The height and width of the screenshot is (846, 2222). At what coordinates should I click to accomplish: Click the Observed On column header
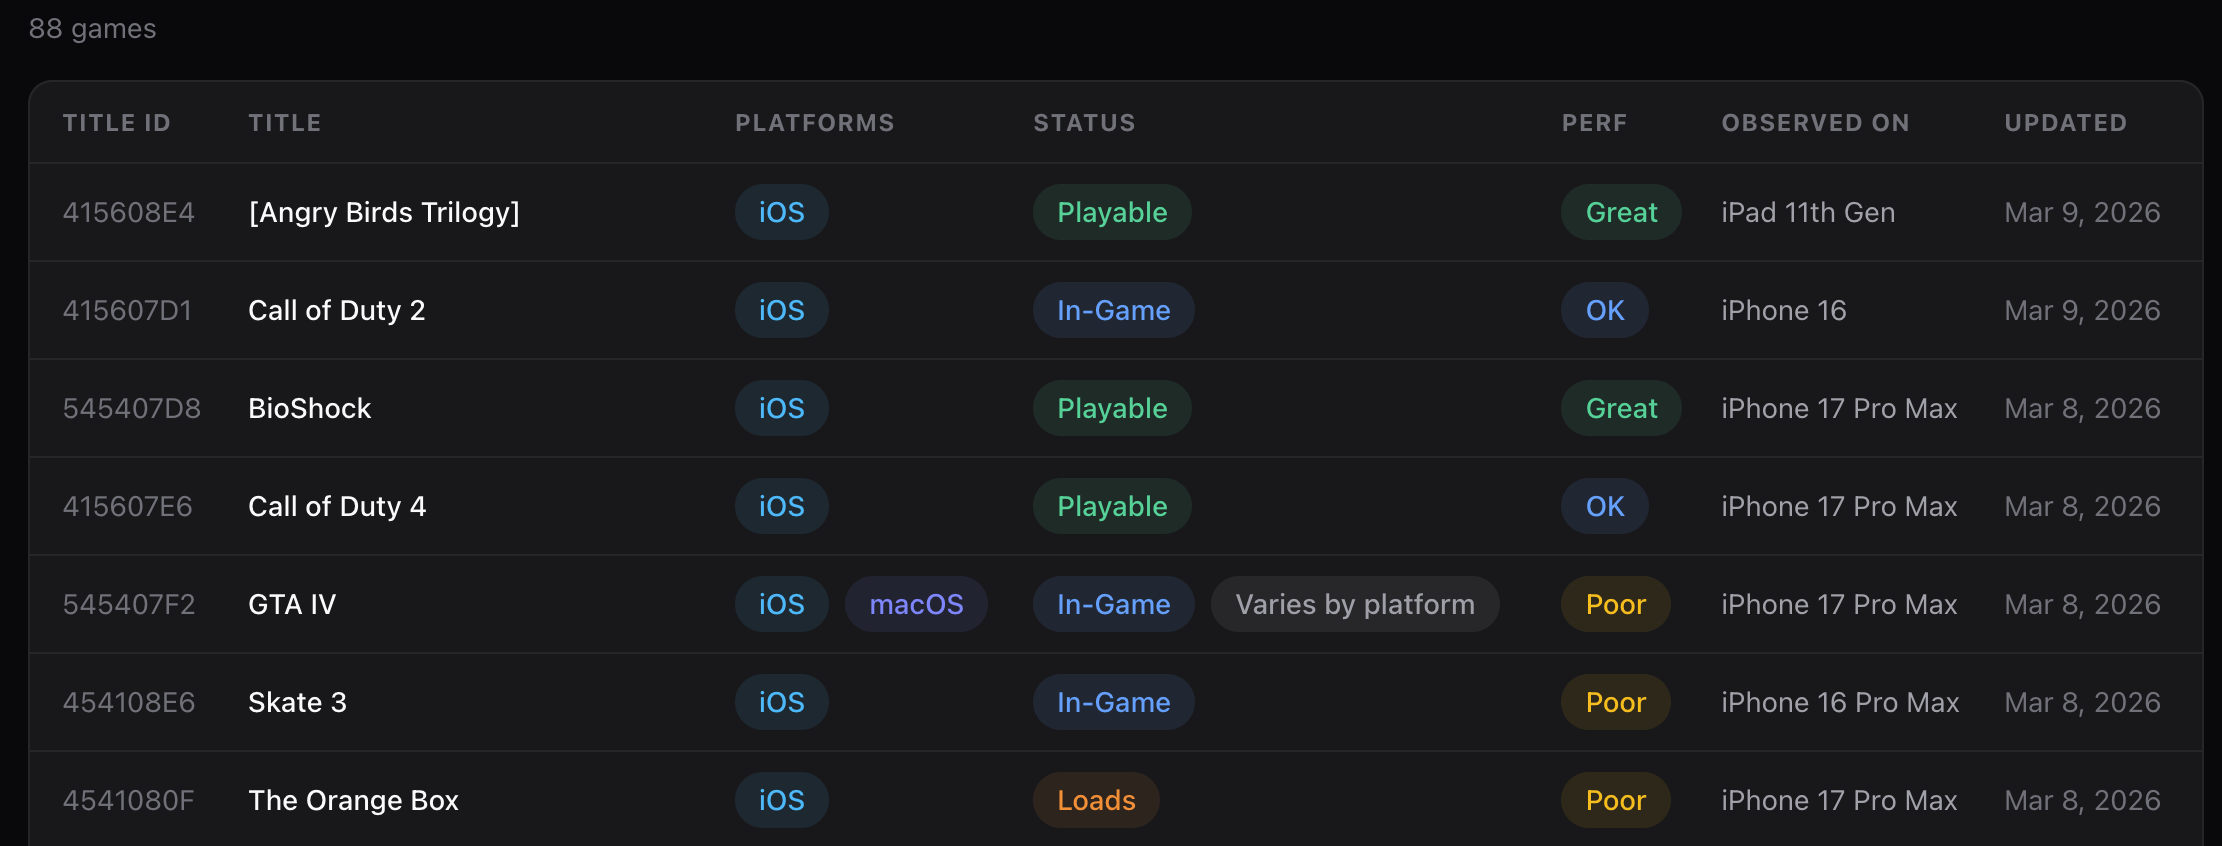pyautogui.click(x=1815, y=123)
